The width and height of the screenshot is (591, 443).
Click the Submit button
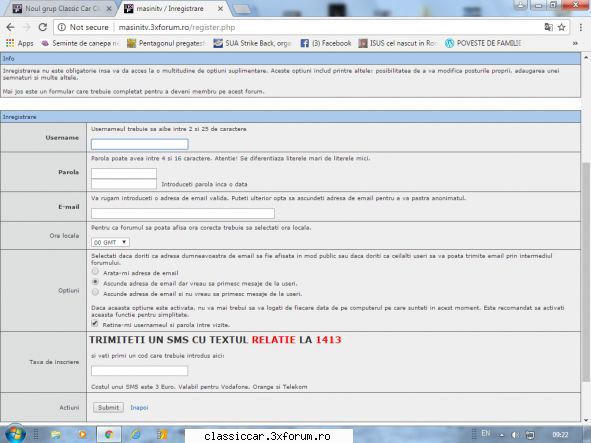pyautogui.click(x=109, y=408)
